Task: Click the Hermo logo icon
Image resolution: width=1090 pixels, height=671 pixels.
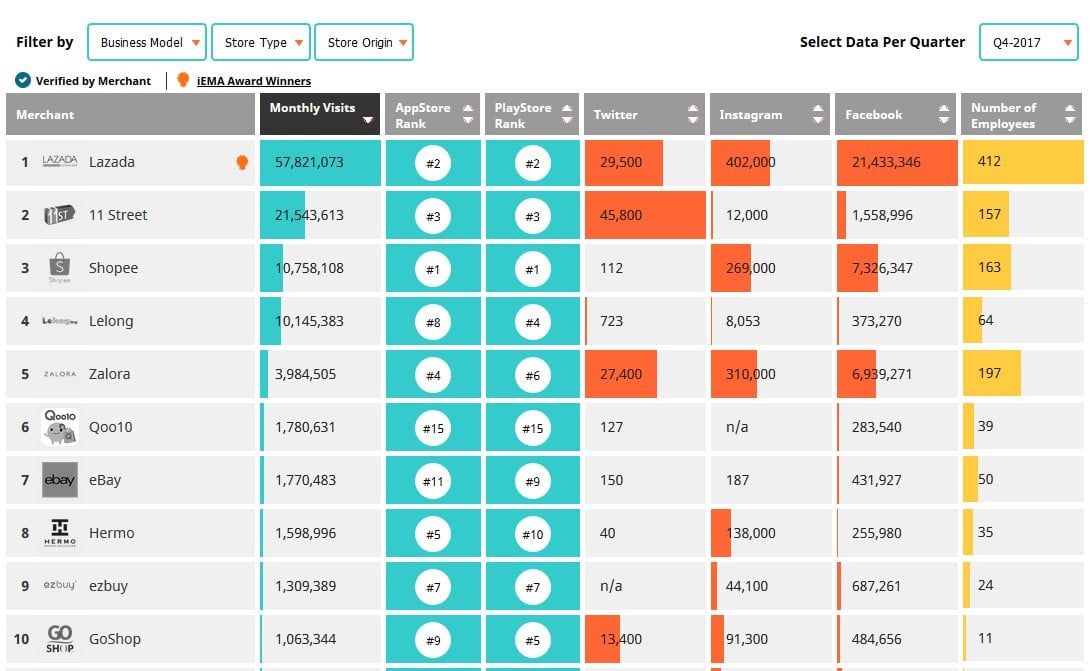Action: pyautogui.click(x=59, y=533)
